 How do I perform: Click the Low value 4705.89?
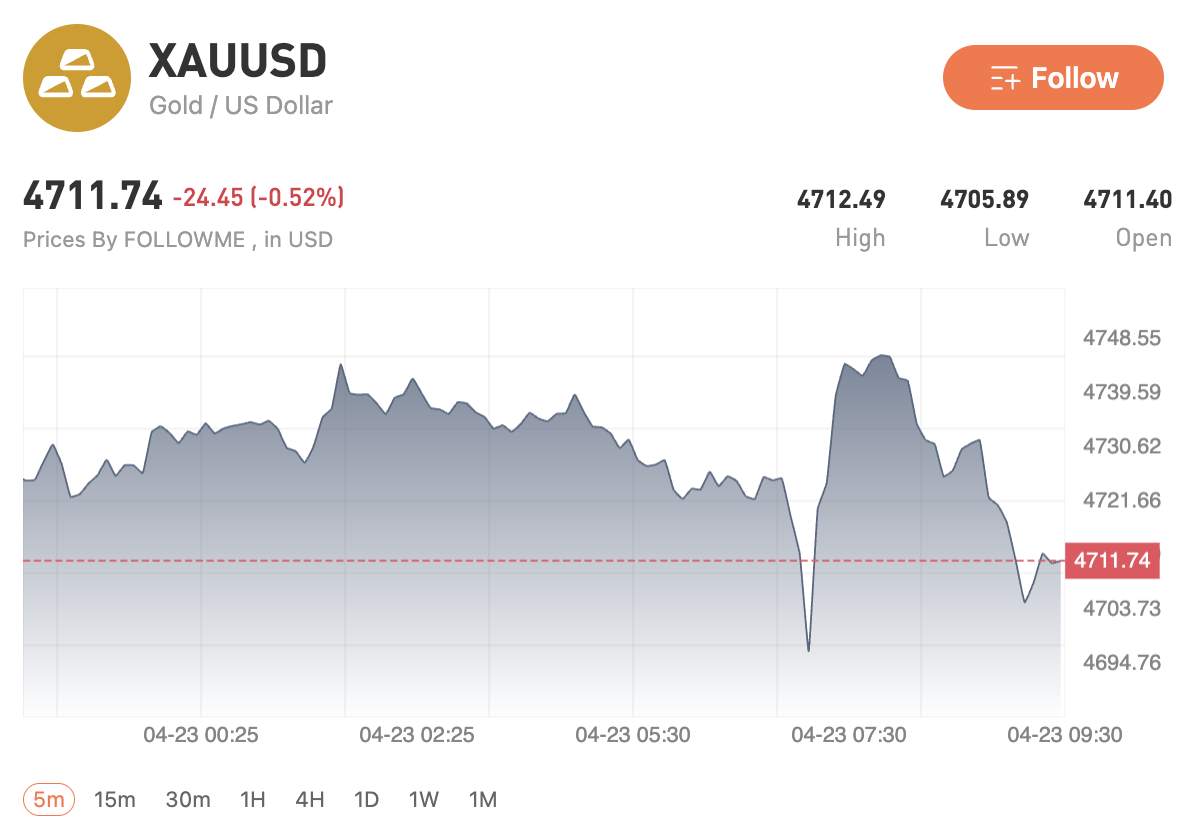click(x=985, y=200)
